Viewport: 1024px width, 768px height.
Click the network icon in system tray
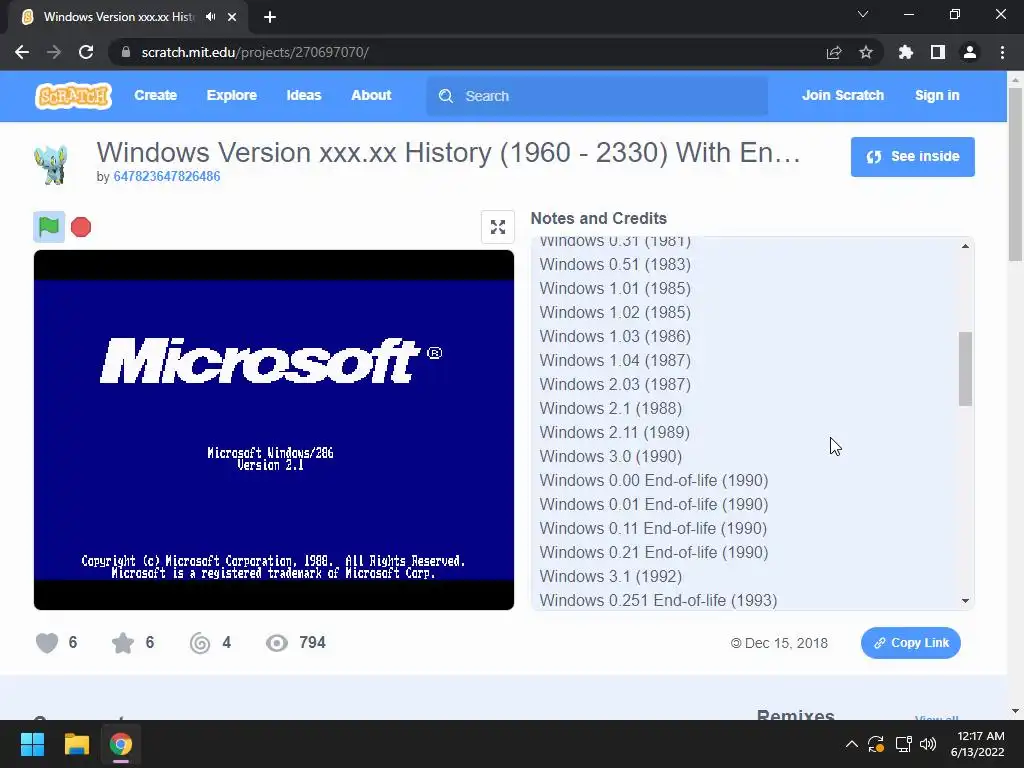tap(904, 744)
